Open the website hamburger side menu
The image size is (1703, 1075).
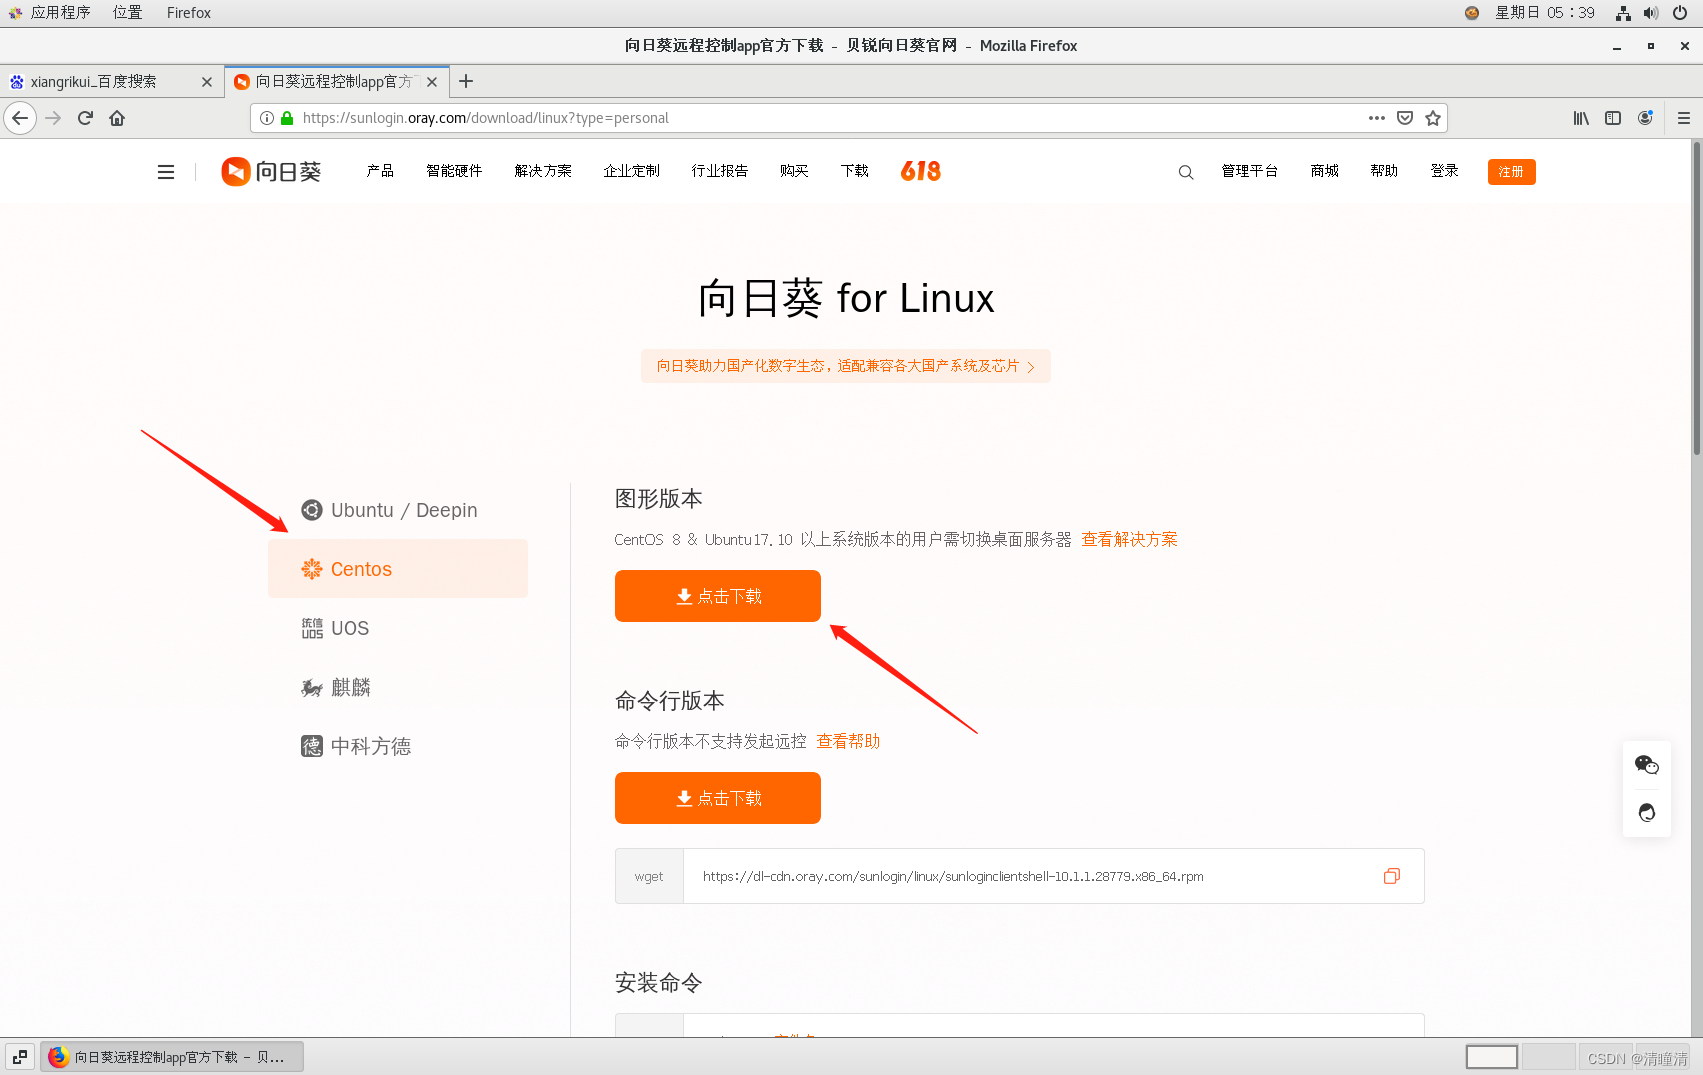[166, 172]
